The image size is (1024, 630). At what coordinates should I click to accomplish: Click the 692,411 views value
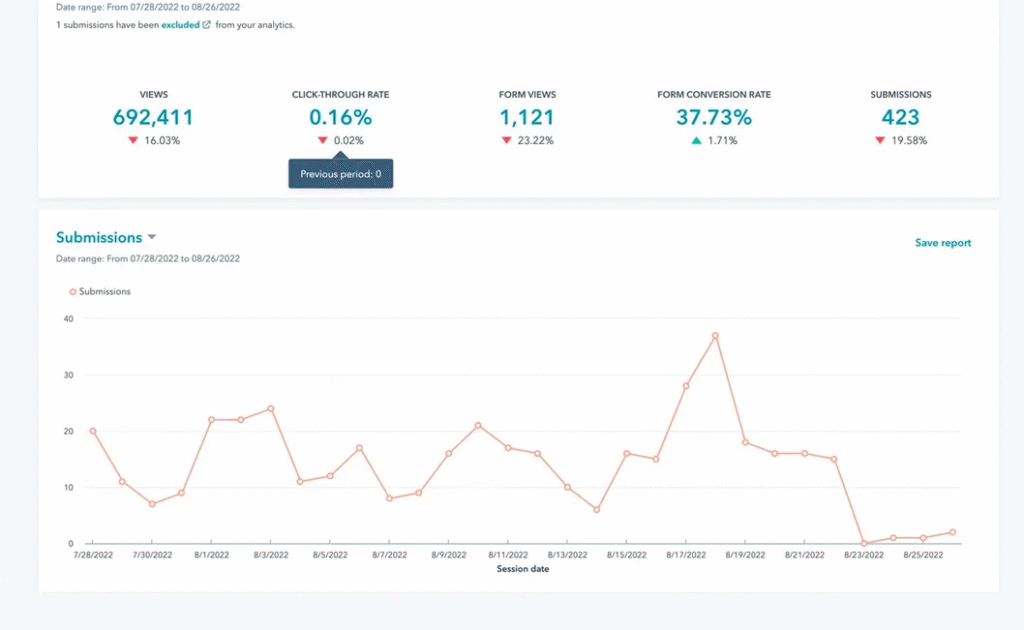153,117
